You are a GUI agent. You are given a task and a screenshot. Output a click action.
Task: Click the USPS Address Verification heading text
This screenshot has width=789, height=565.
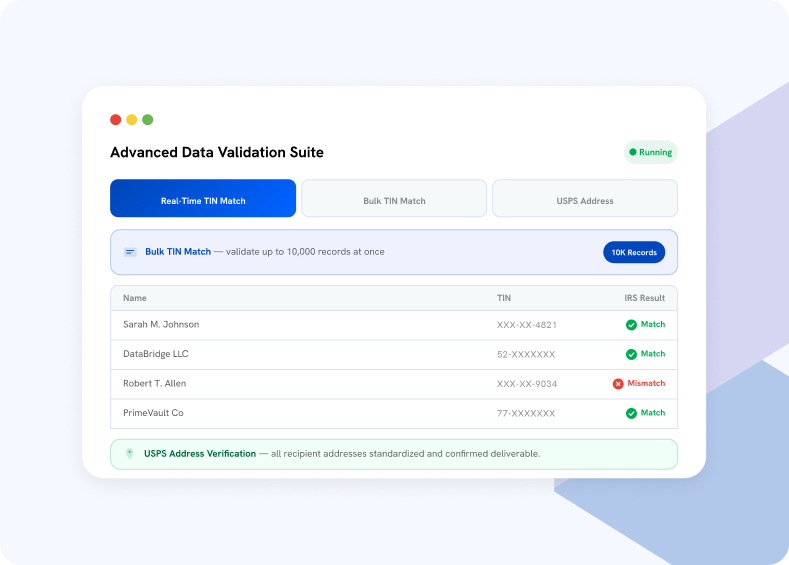(x=200, y=453)
